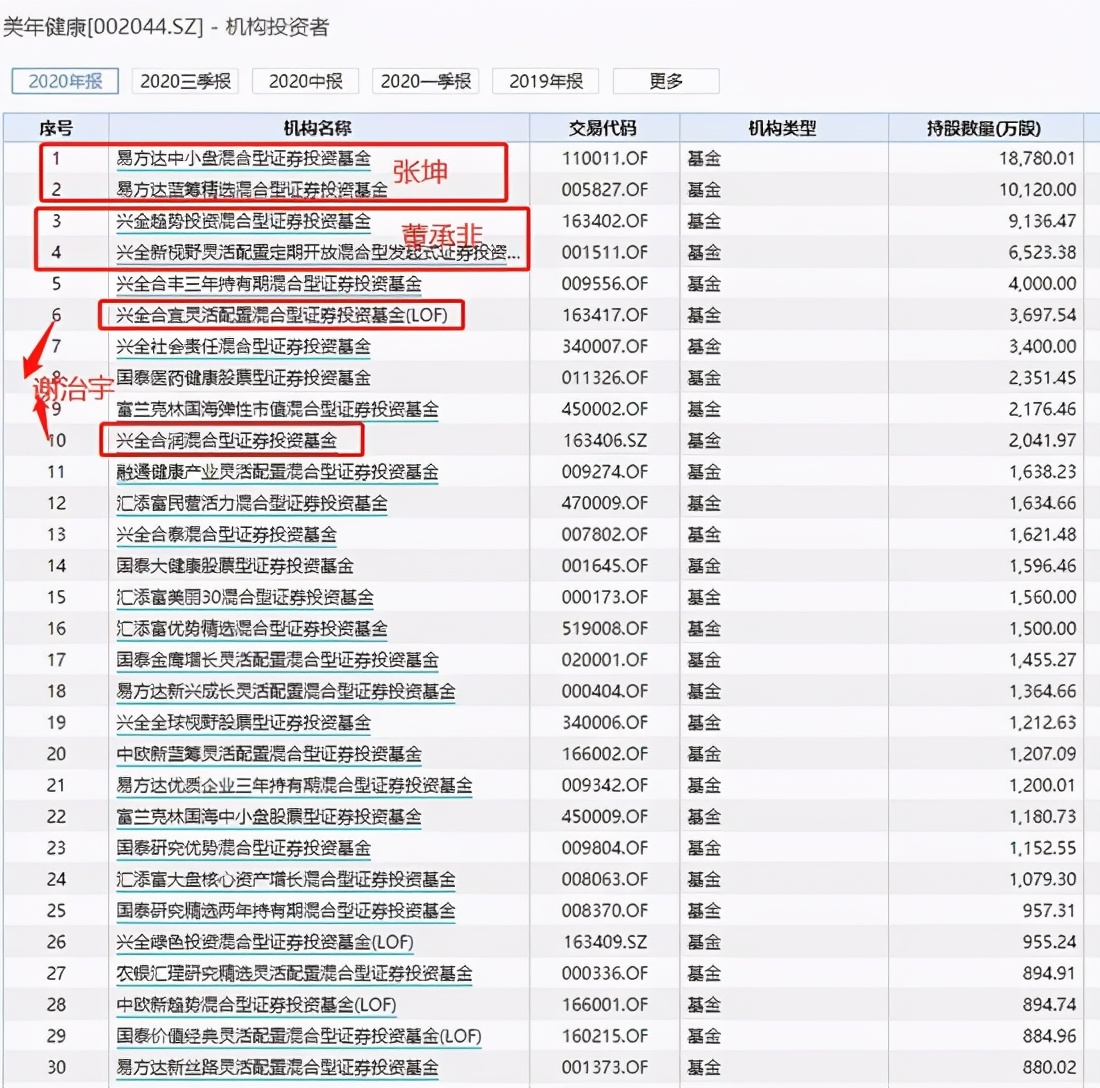
Task: Click the 机构名称 column header
Action: click(317, 128)
